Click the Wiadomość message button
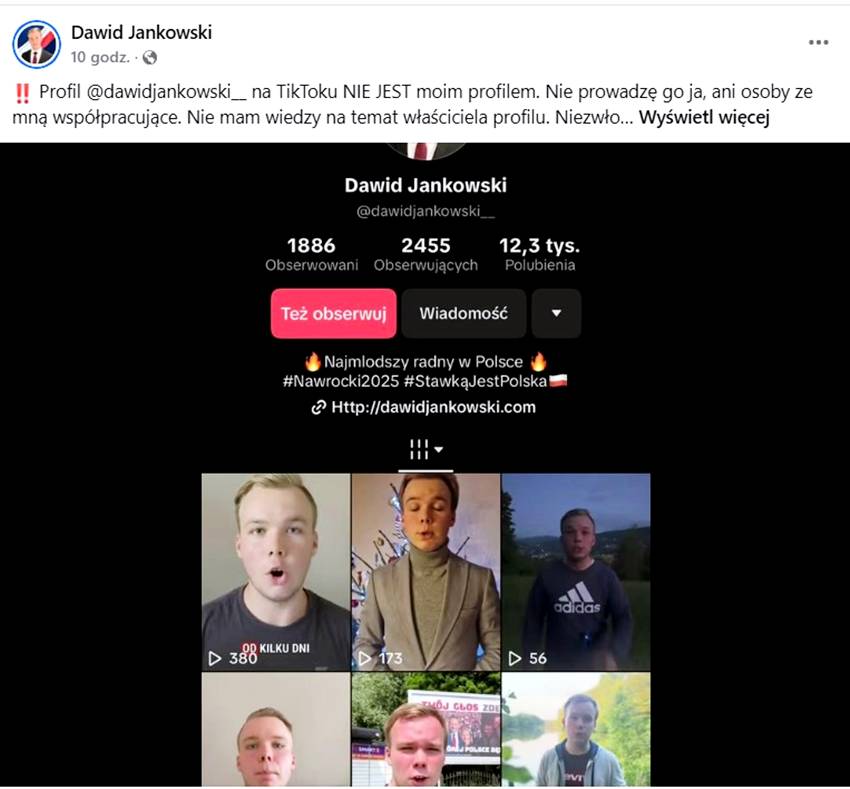The height and width of the screenshot is (789, 850). tap(463, 313)
